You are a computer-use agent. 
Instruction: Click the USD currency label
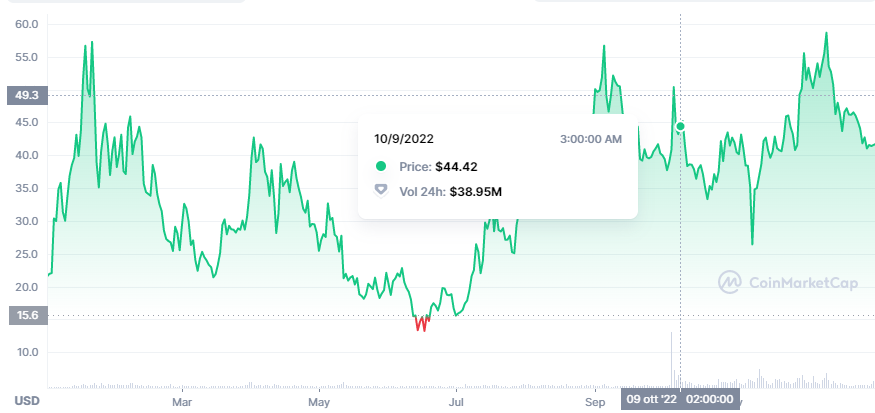coord(26,401)
